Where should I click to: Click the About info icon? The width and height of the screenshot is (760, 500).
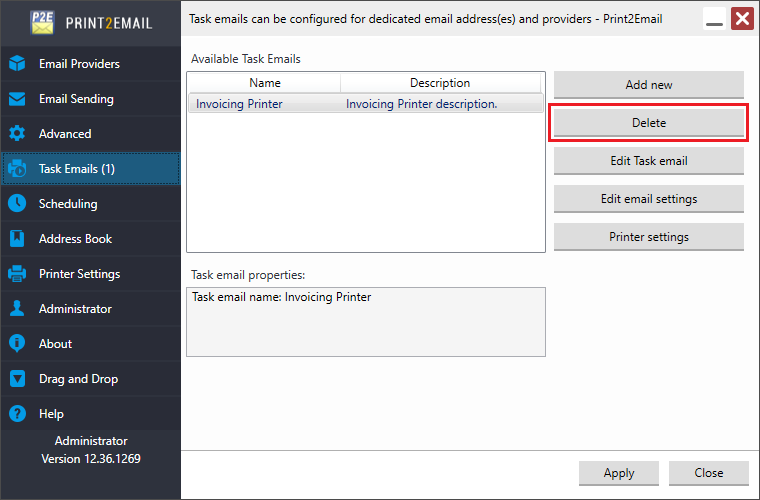click(17, 344)
